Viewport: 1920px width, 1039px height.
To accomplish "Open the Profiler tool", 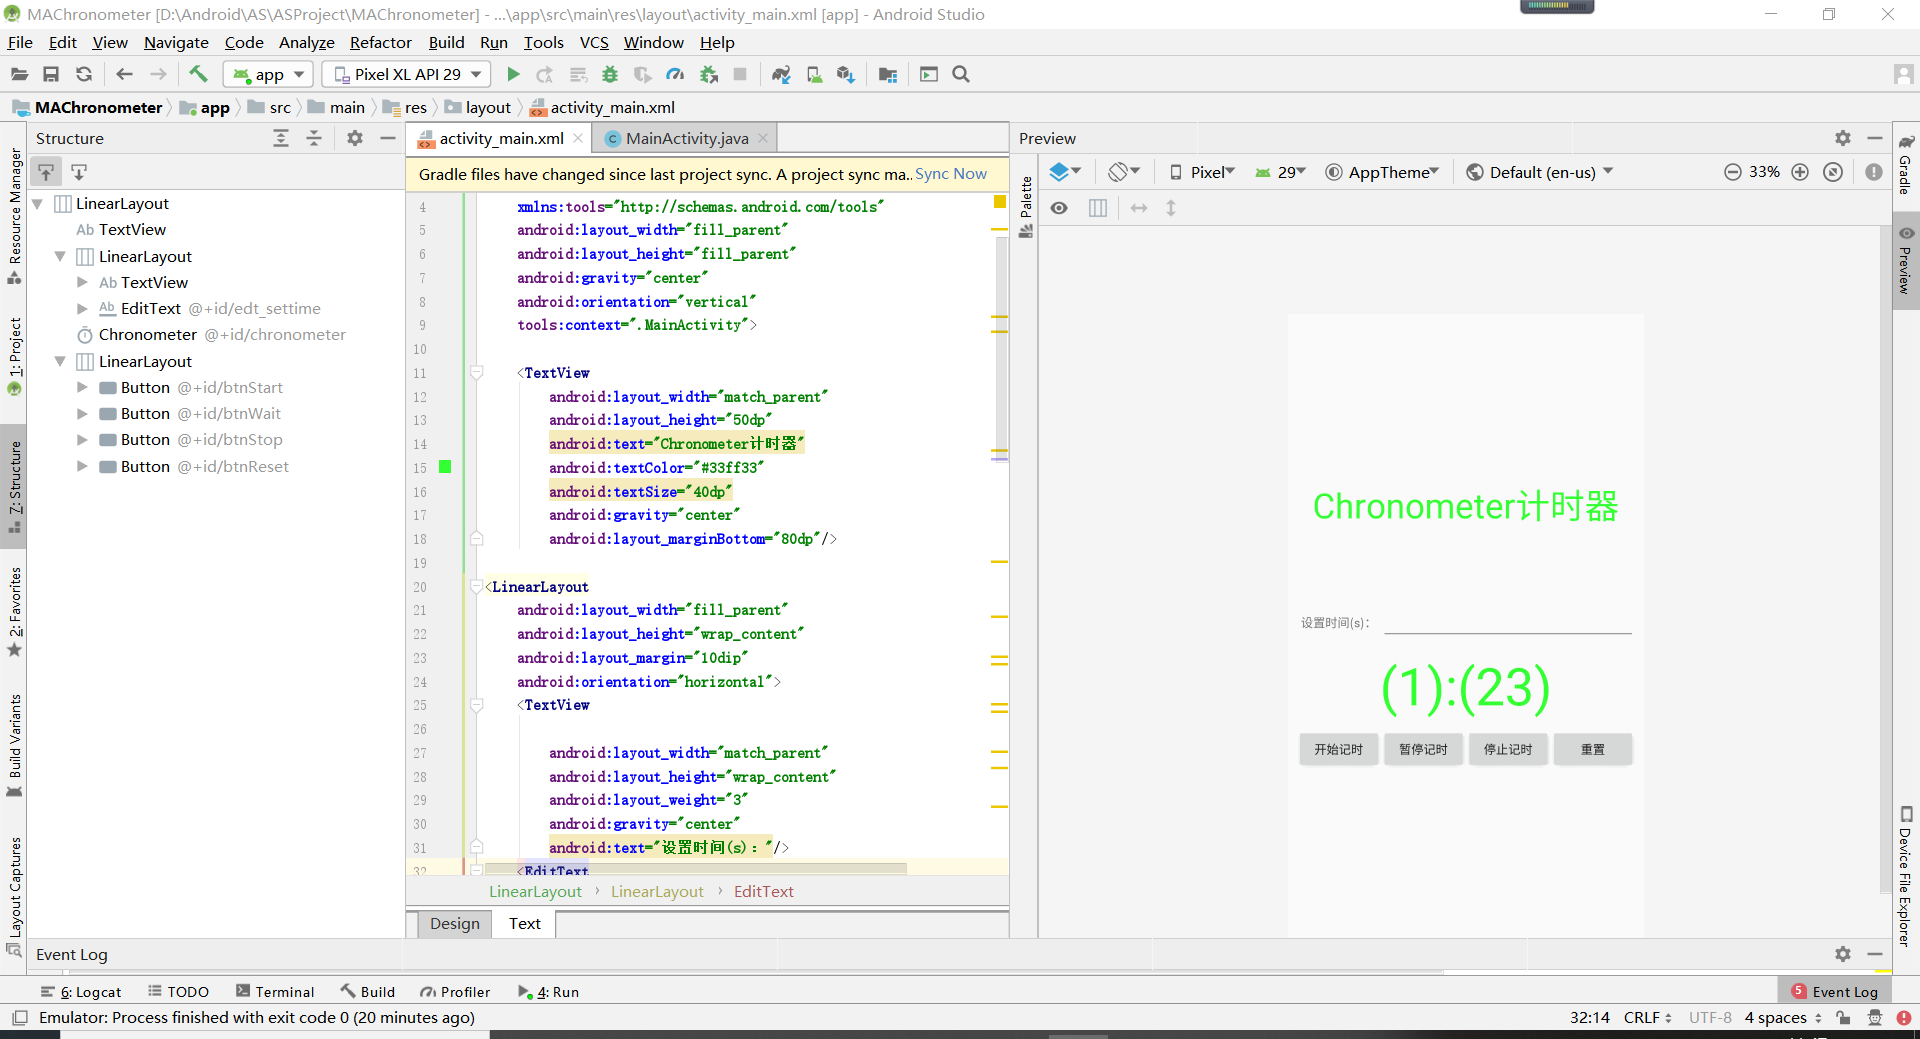I will [676, 74].
